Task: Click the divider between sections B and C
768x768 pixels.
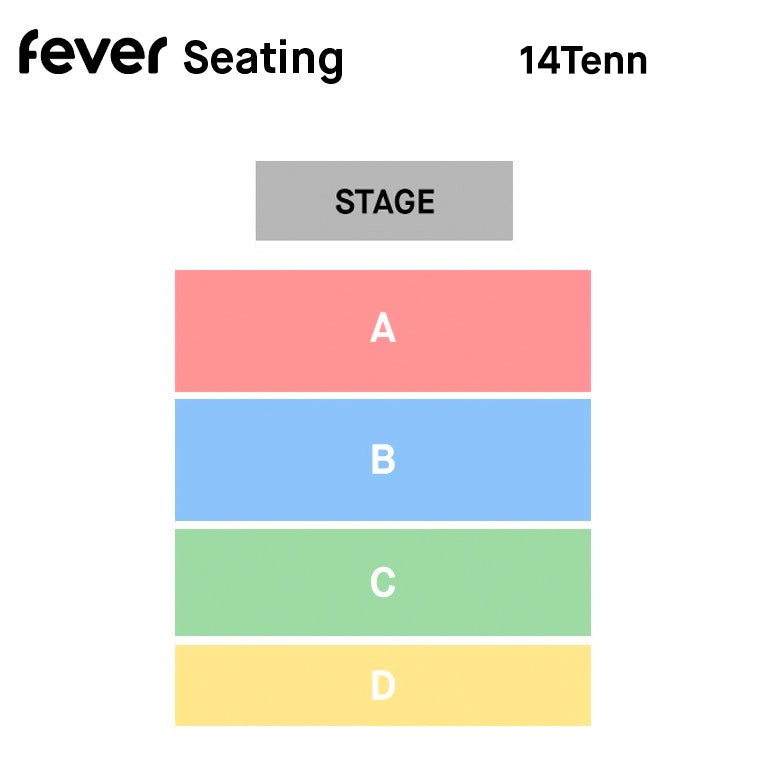Action: [x=383, y=525]
